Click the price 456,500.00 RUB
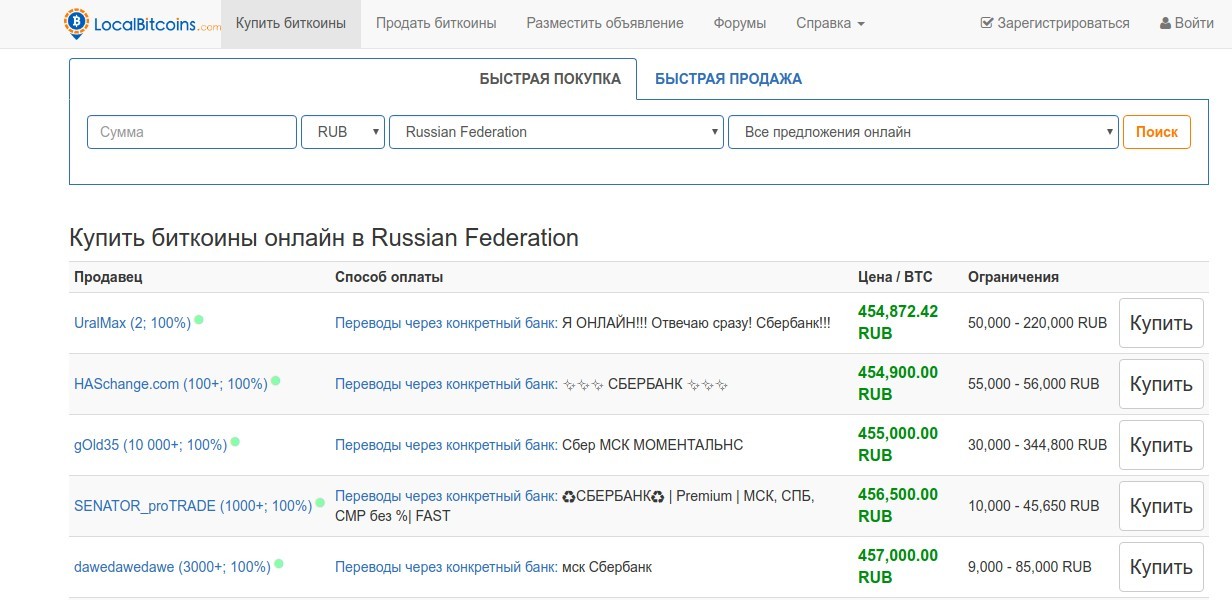 (898, 505)
